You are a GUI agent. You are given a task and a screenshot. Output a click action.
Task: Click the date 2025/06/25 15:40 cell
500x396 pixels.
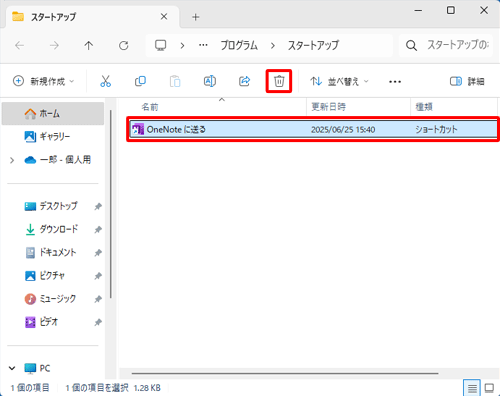[343, 130]
